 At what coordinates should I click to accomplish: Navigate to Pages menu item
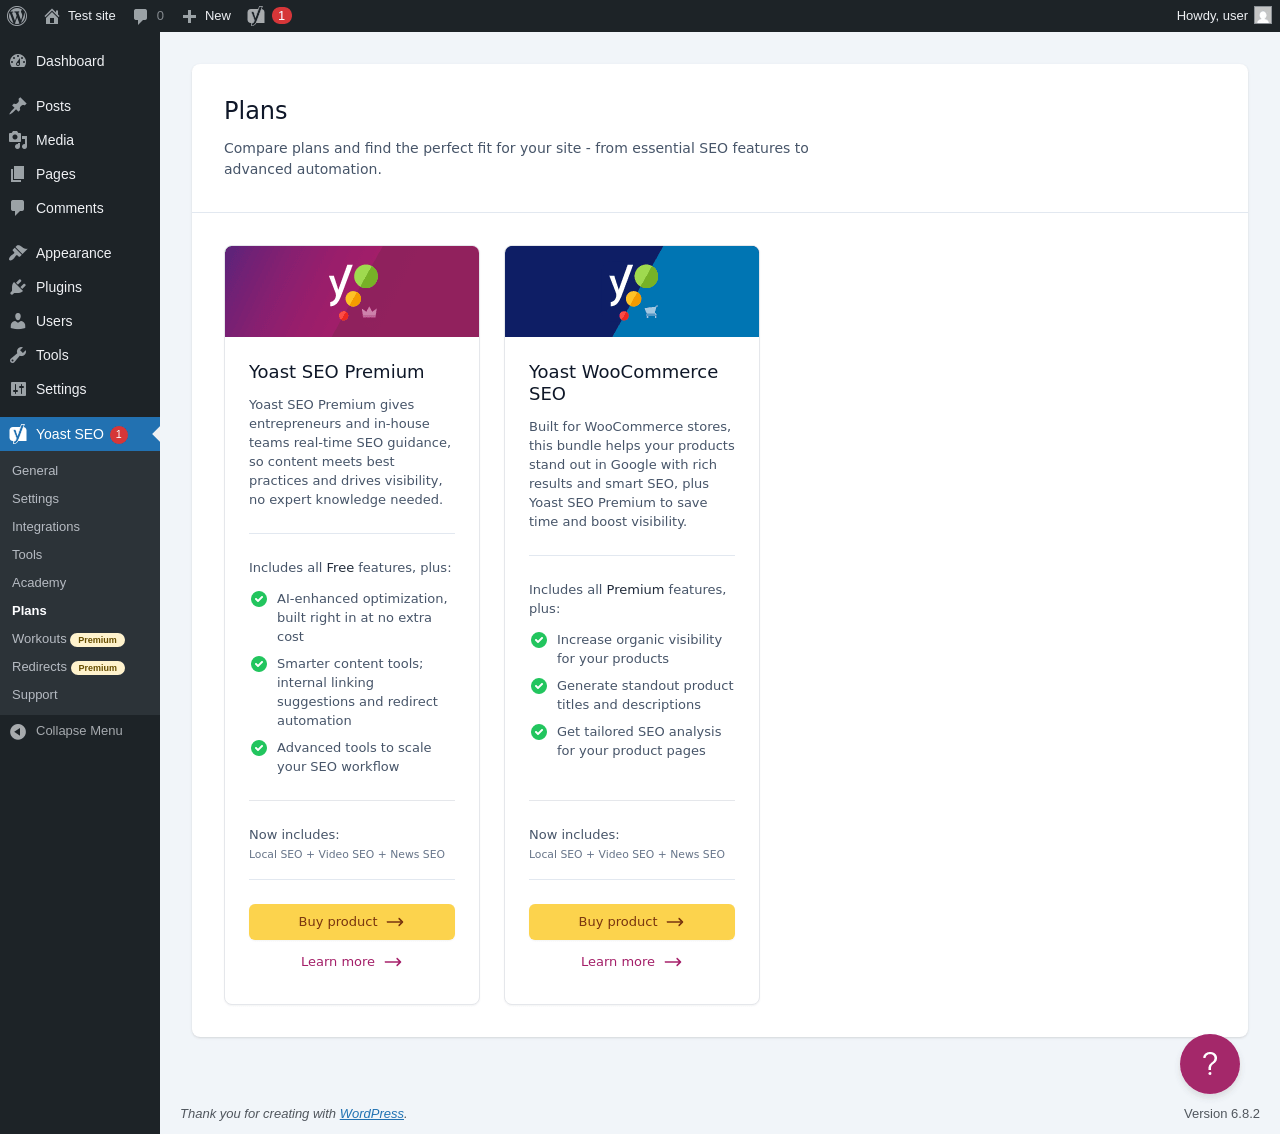[80, 174]
